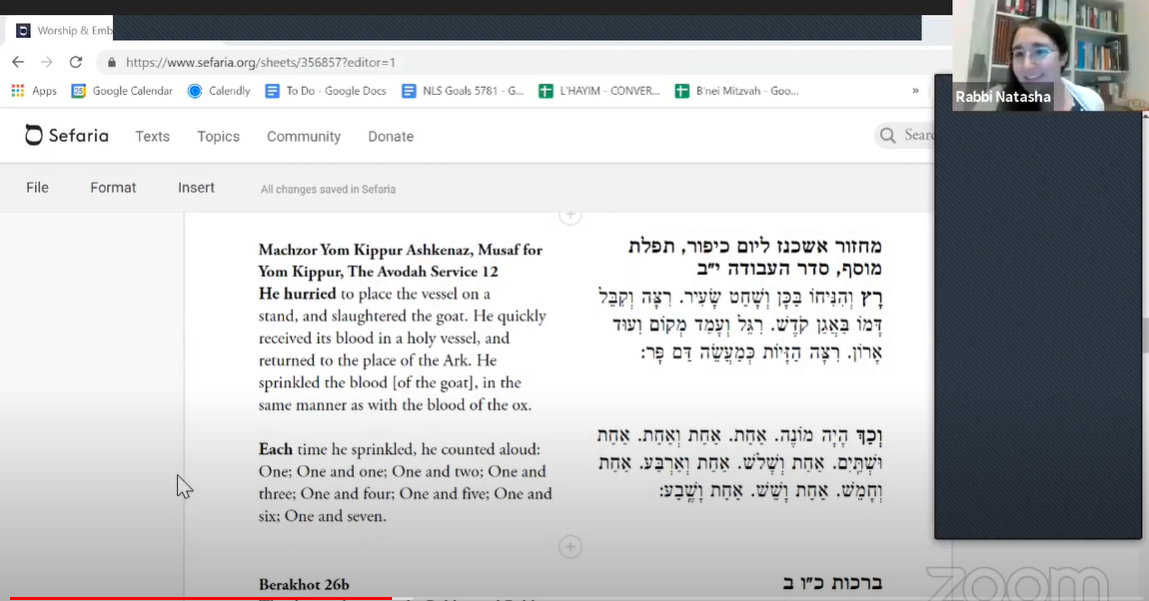
Task: Click the sefaria.org URL address field
Action: [260, 62]
